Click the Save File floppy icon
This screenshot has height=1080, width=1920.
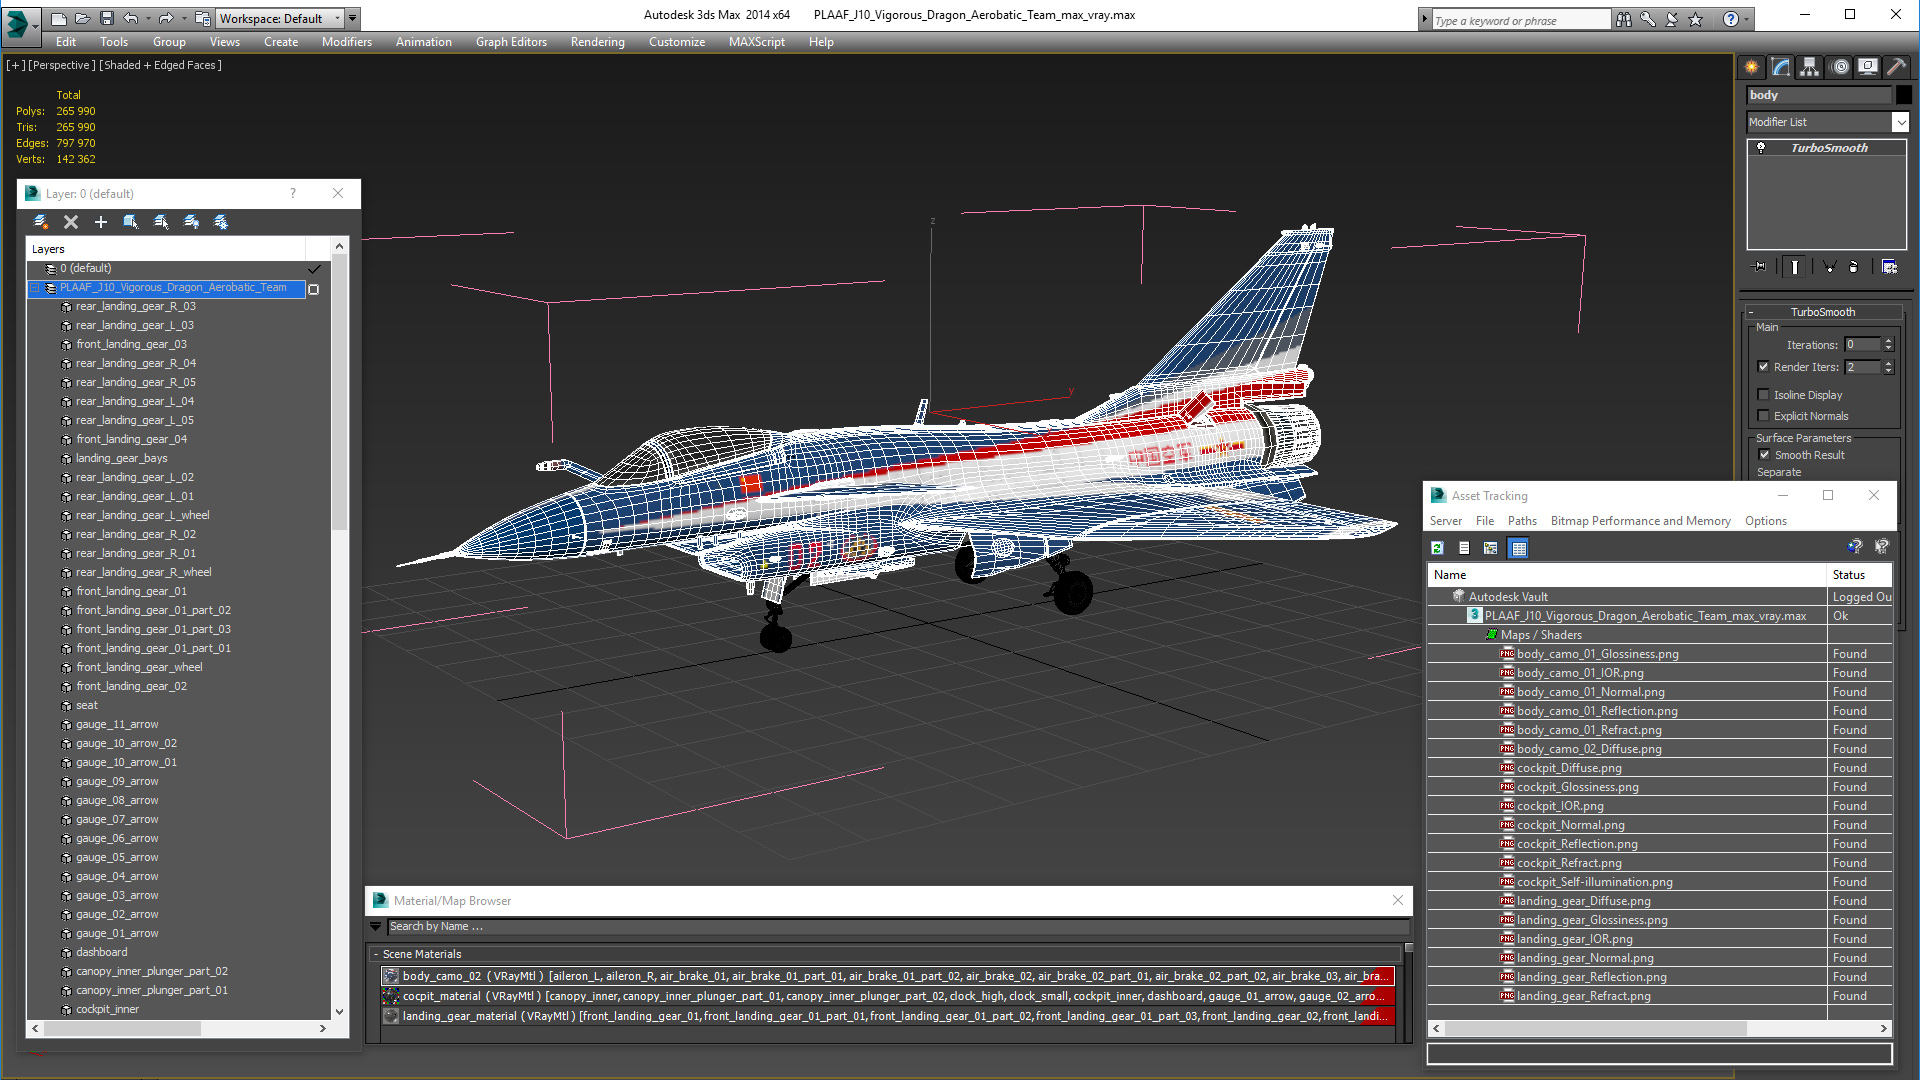click(106, 18)
